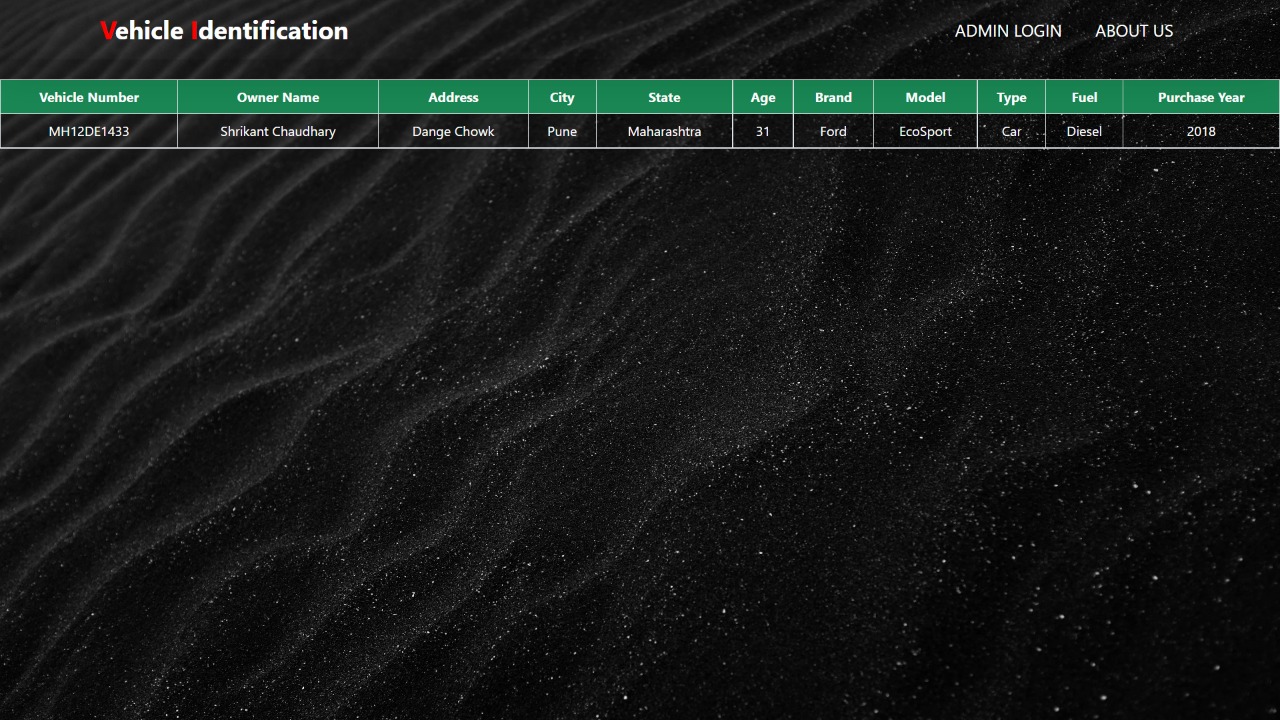Select the 2018 purchase year cell

click(x=1200, y=131)
